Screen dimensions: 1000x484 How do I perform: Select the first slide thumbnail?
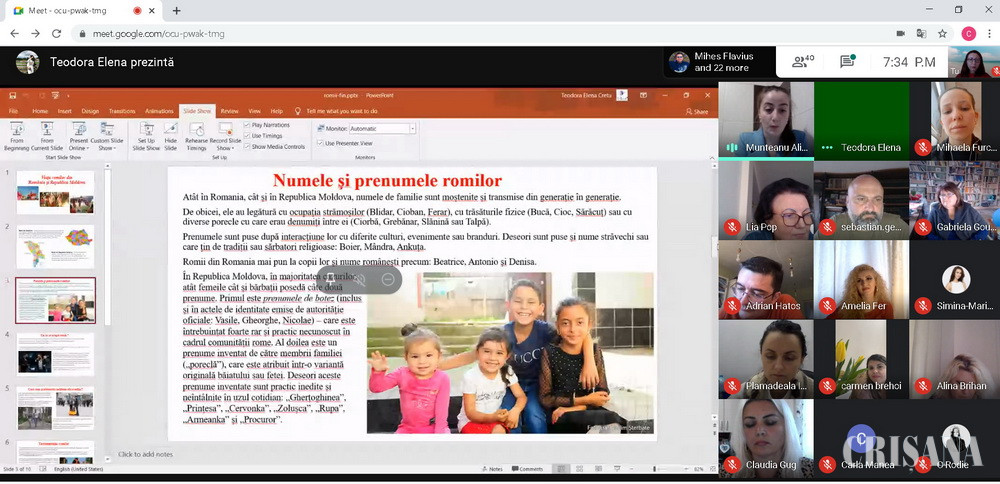point(56,192)
